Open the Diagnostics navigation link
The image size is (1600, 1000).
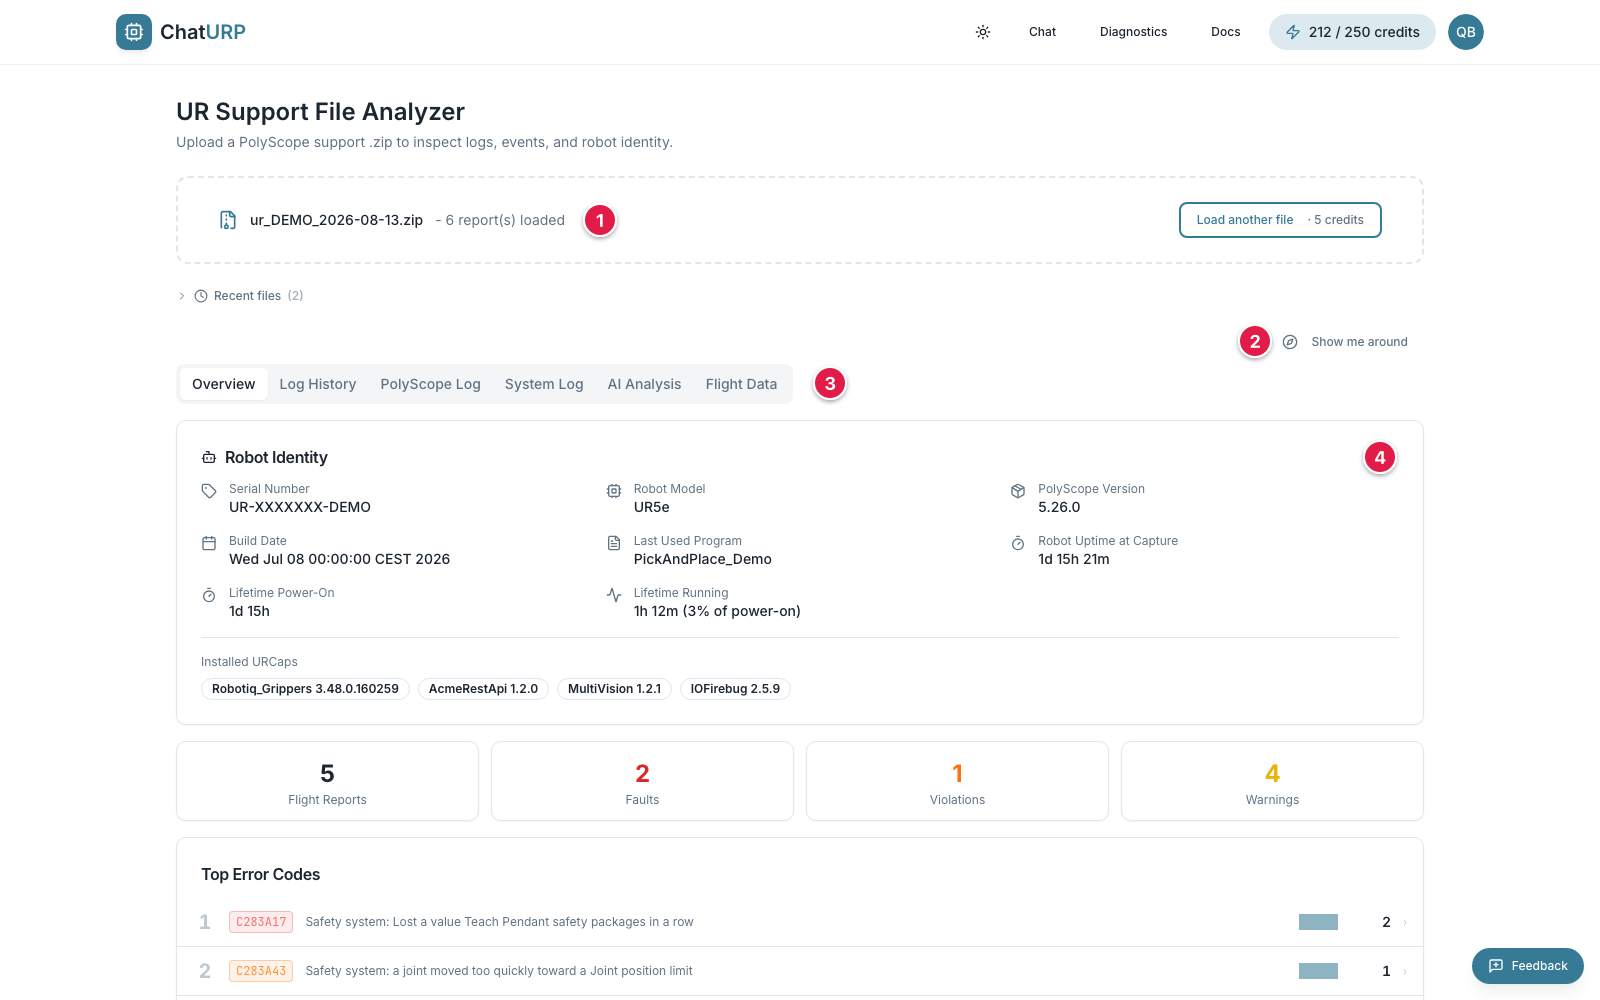(x=1133, y=32)
